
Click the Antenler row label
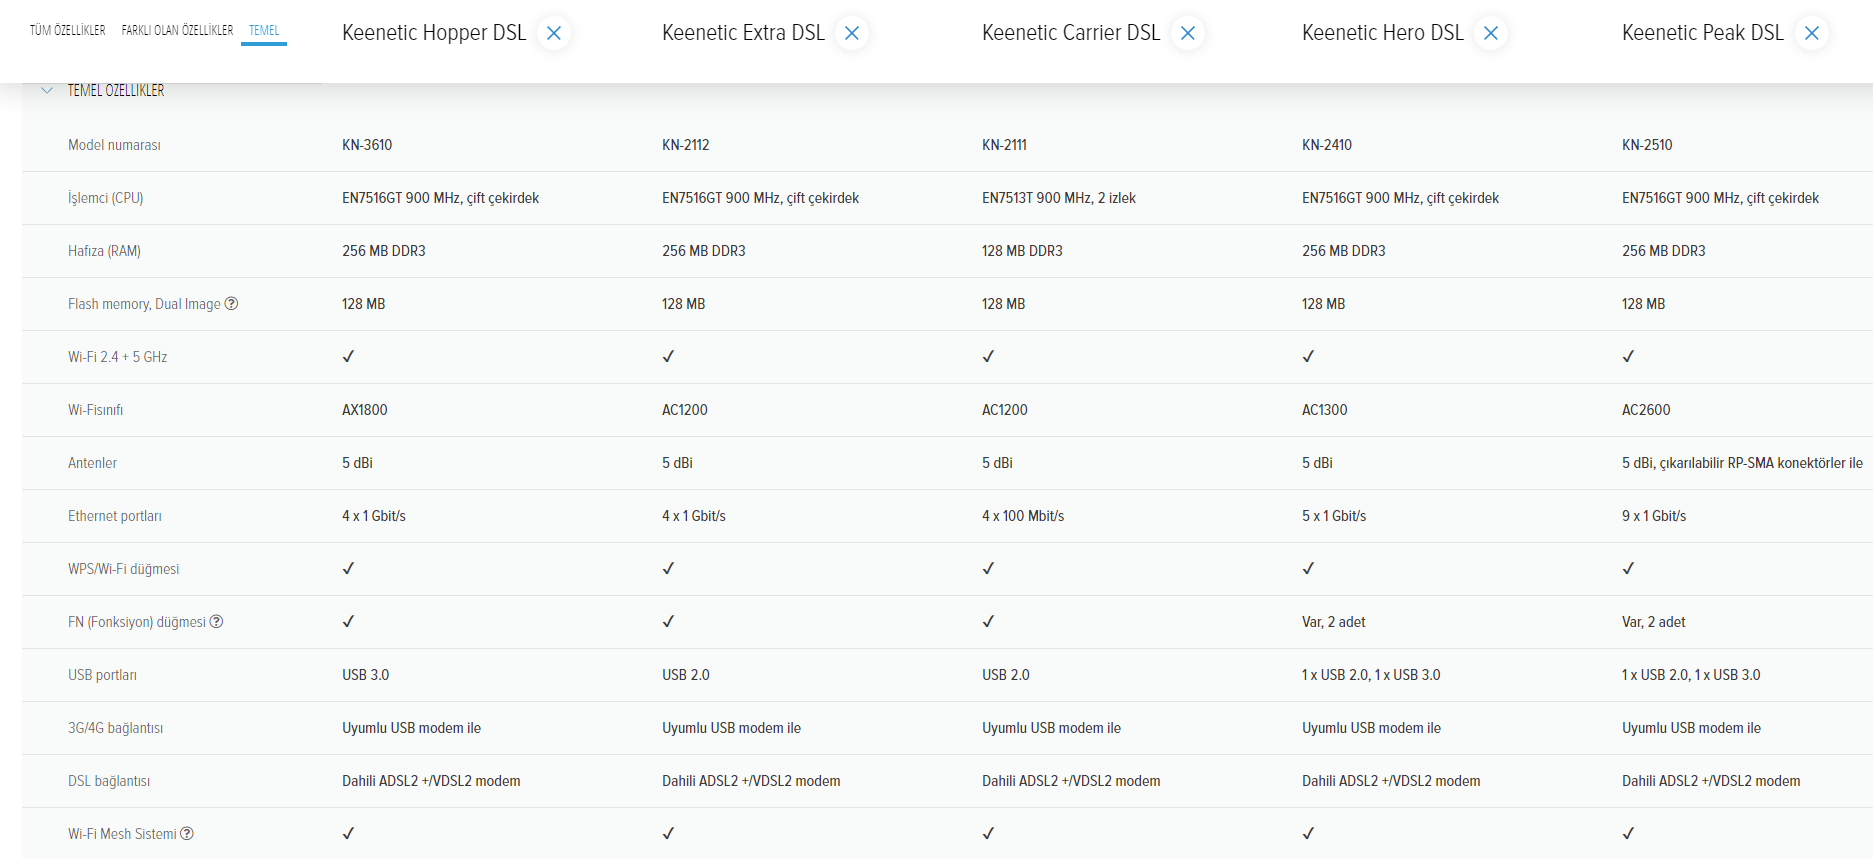(x=92, y=463)
